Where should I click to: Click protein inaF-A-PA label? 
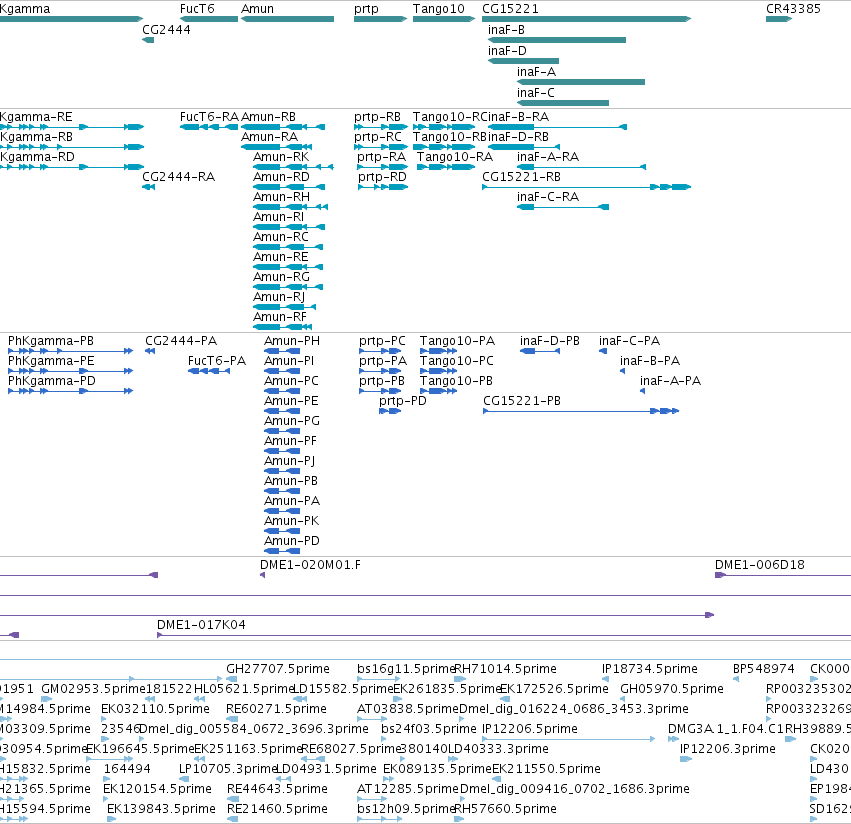point(670,381)
